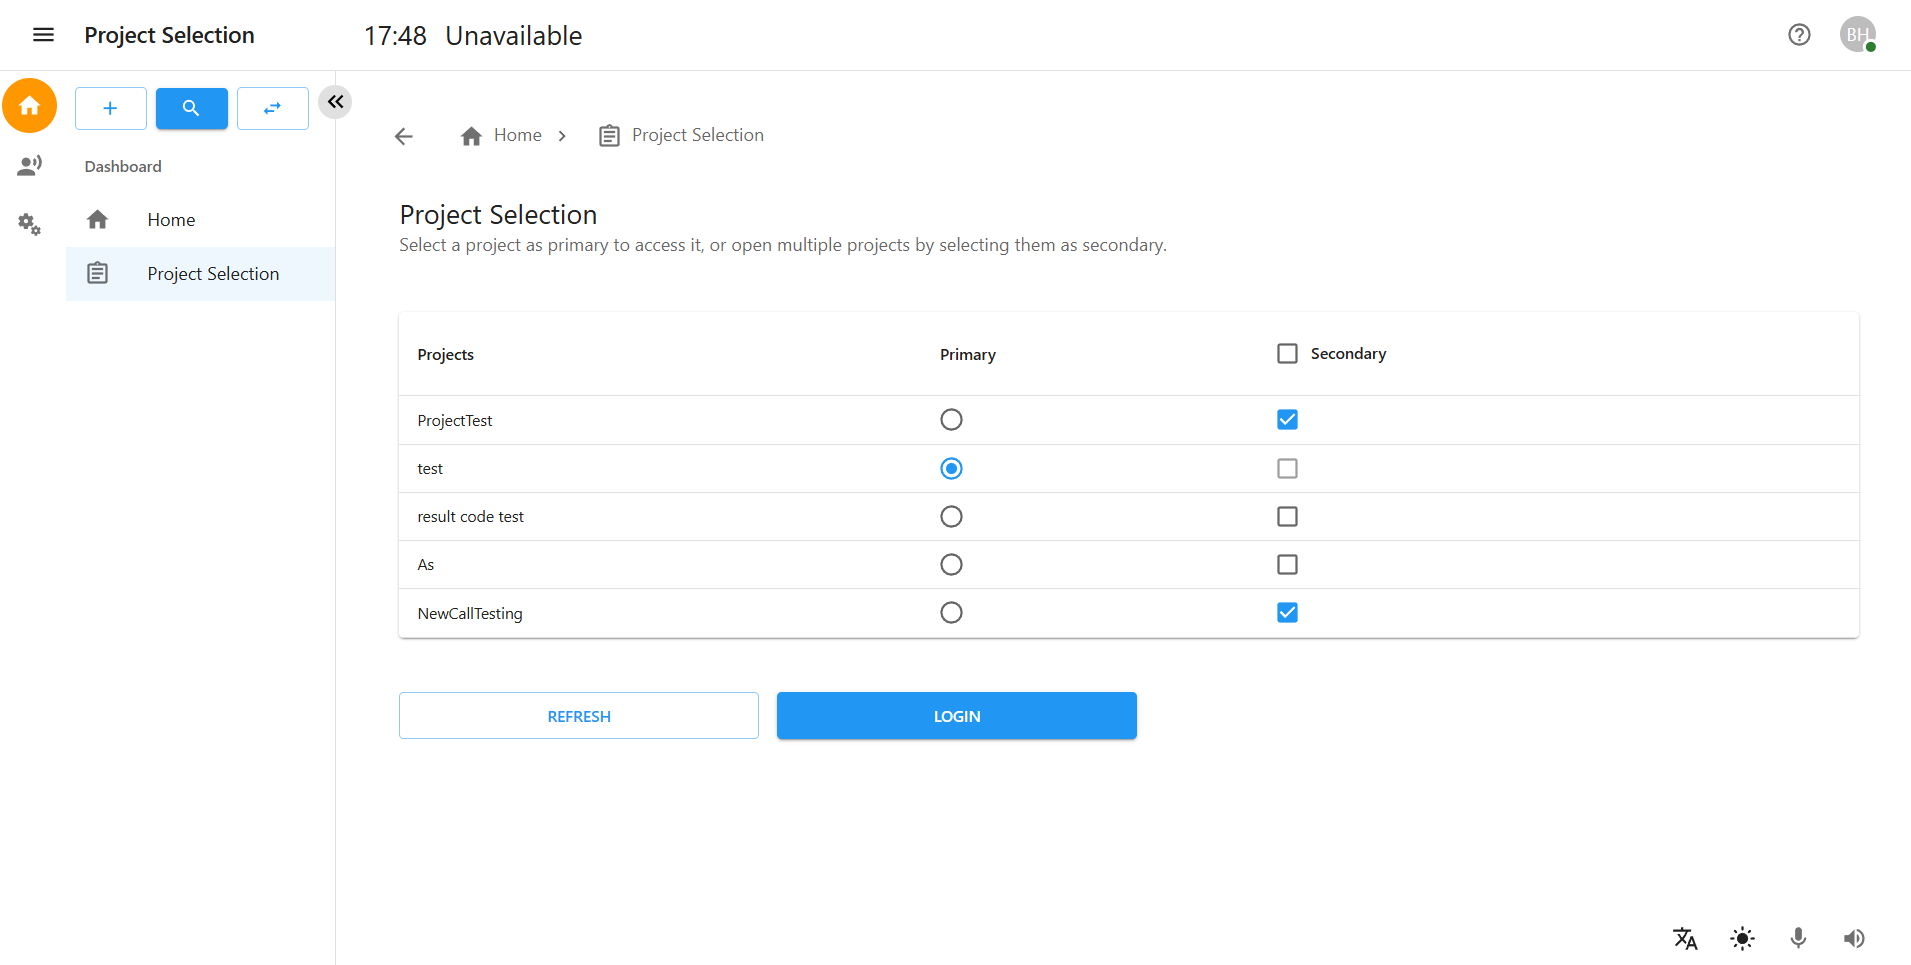Enable result code test as secondary
This screenshot has width=1911, height=965.
[1286, 516]
